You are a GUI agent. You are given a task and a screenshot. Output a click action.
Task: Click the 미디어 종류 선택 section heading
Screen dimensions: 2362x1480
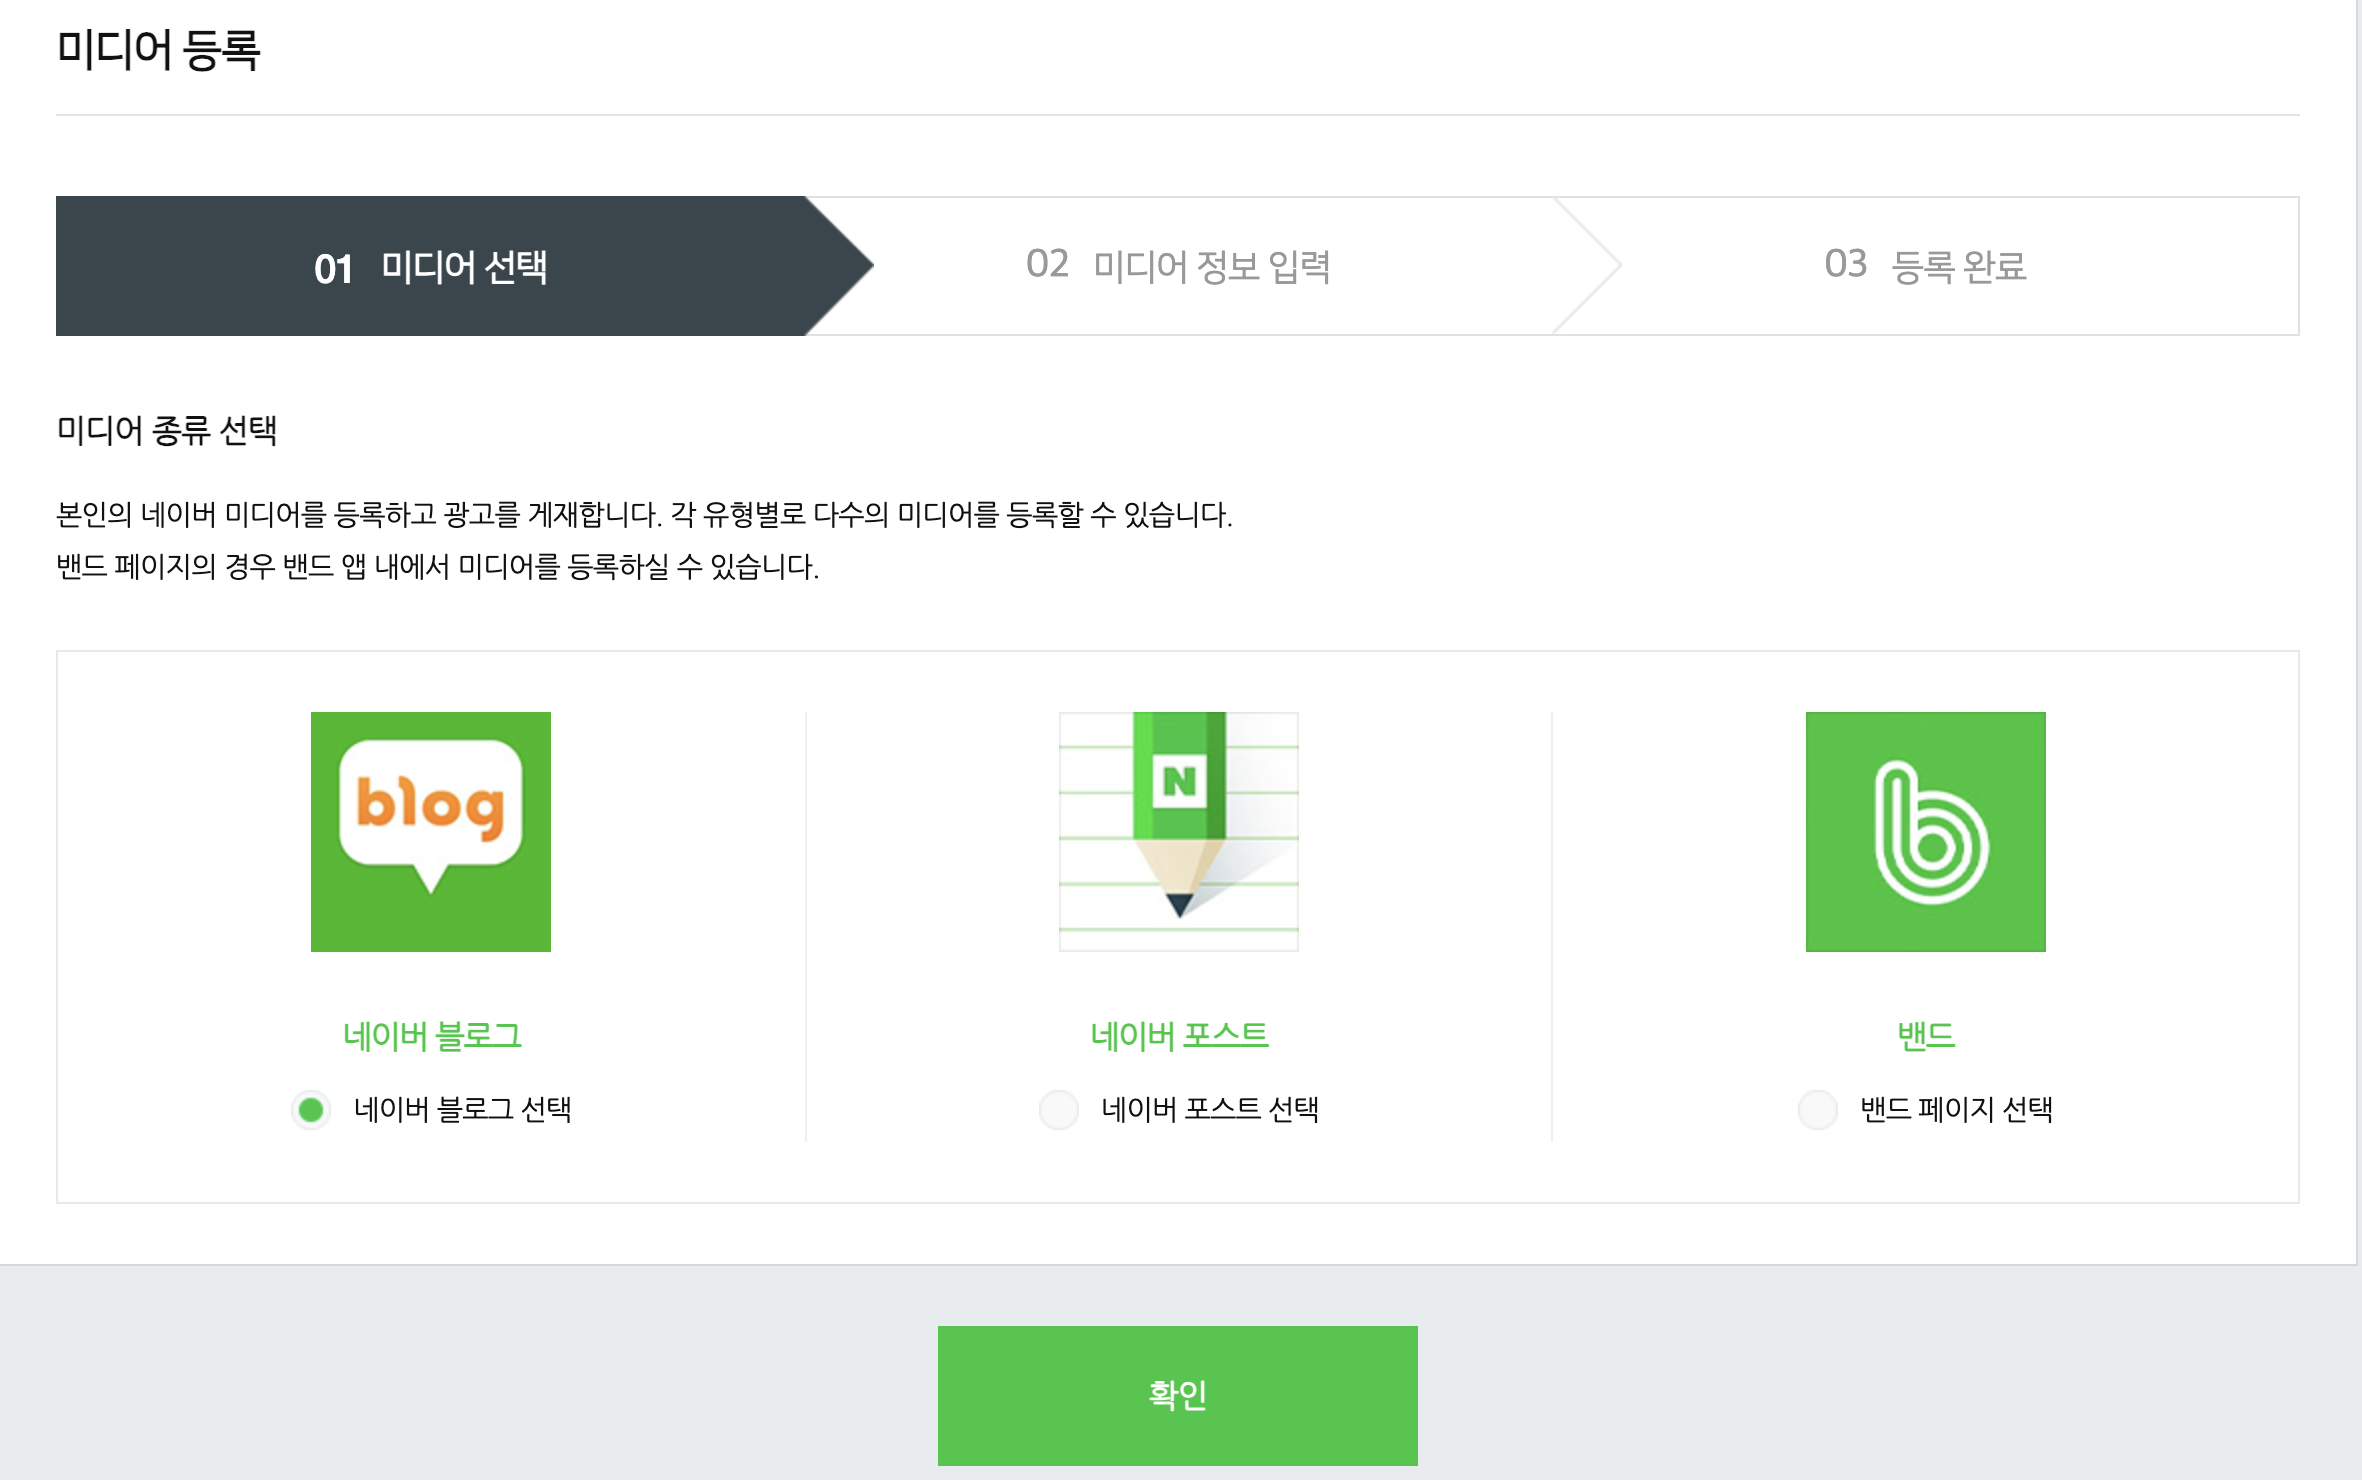(166, 430)
